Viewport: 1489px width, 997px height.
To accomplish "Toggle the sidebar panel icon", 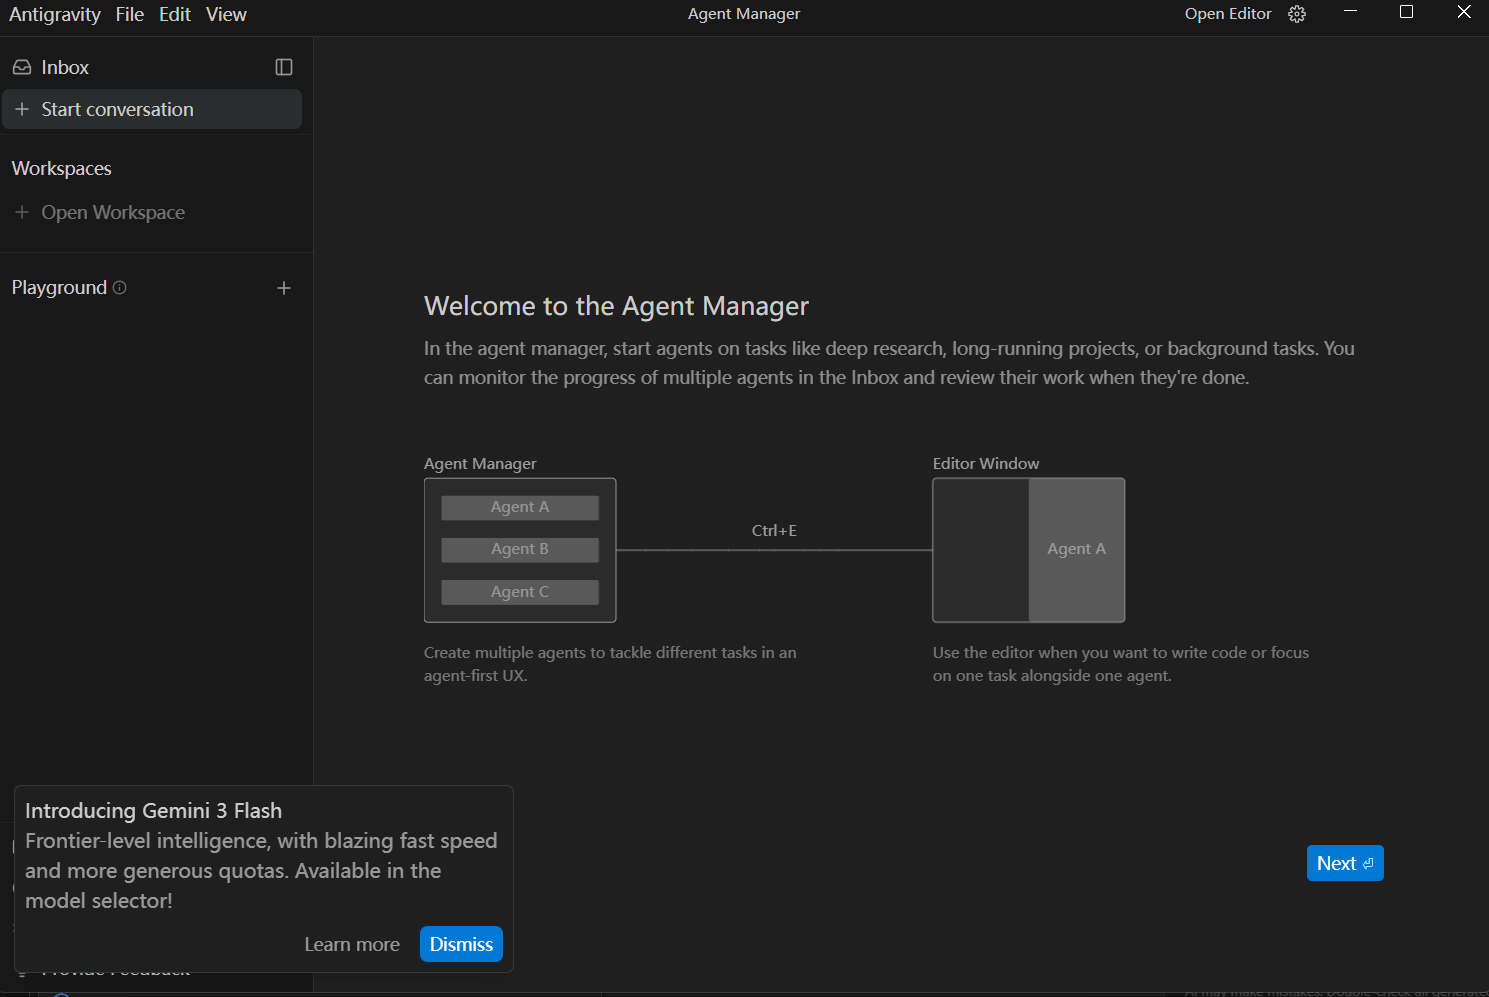I will tap(284, 67).
